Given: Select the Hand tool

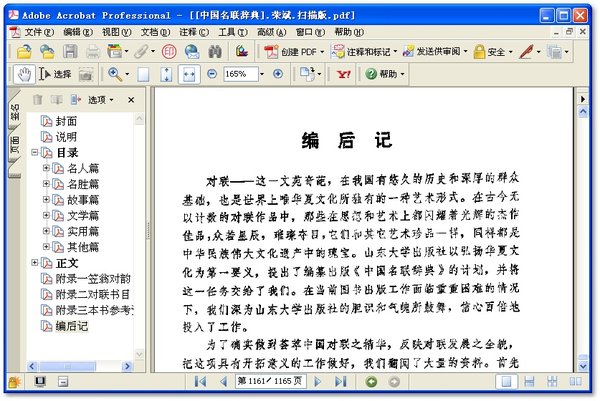Looking at the screenshot, I should coord(24,74).
